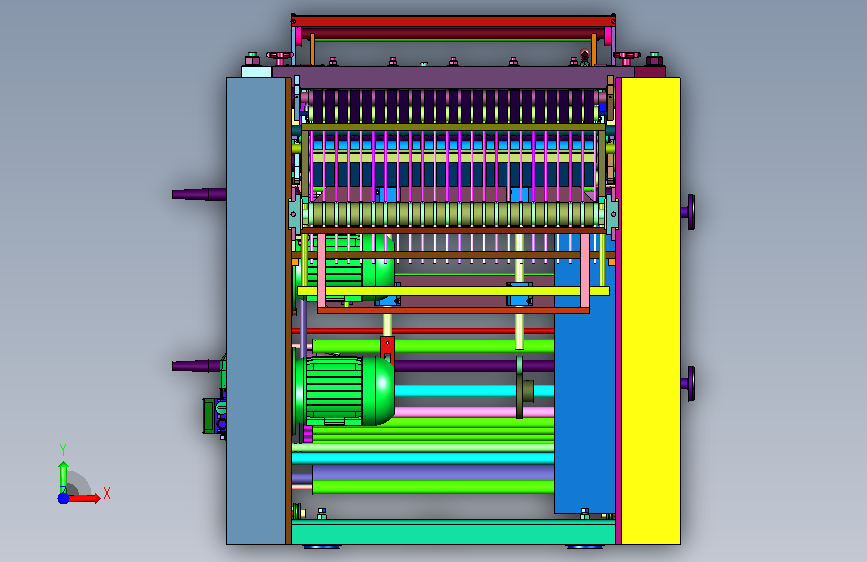Select the small red bracket on vertical rod

pyautogui.click(x=388, y=348)
